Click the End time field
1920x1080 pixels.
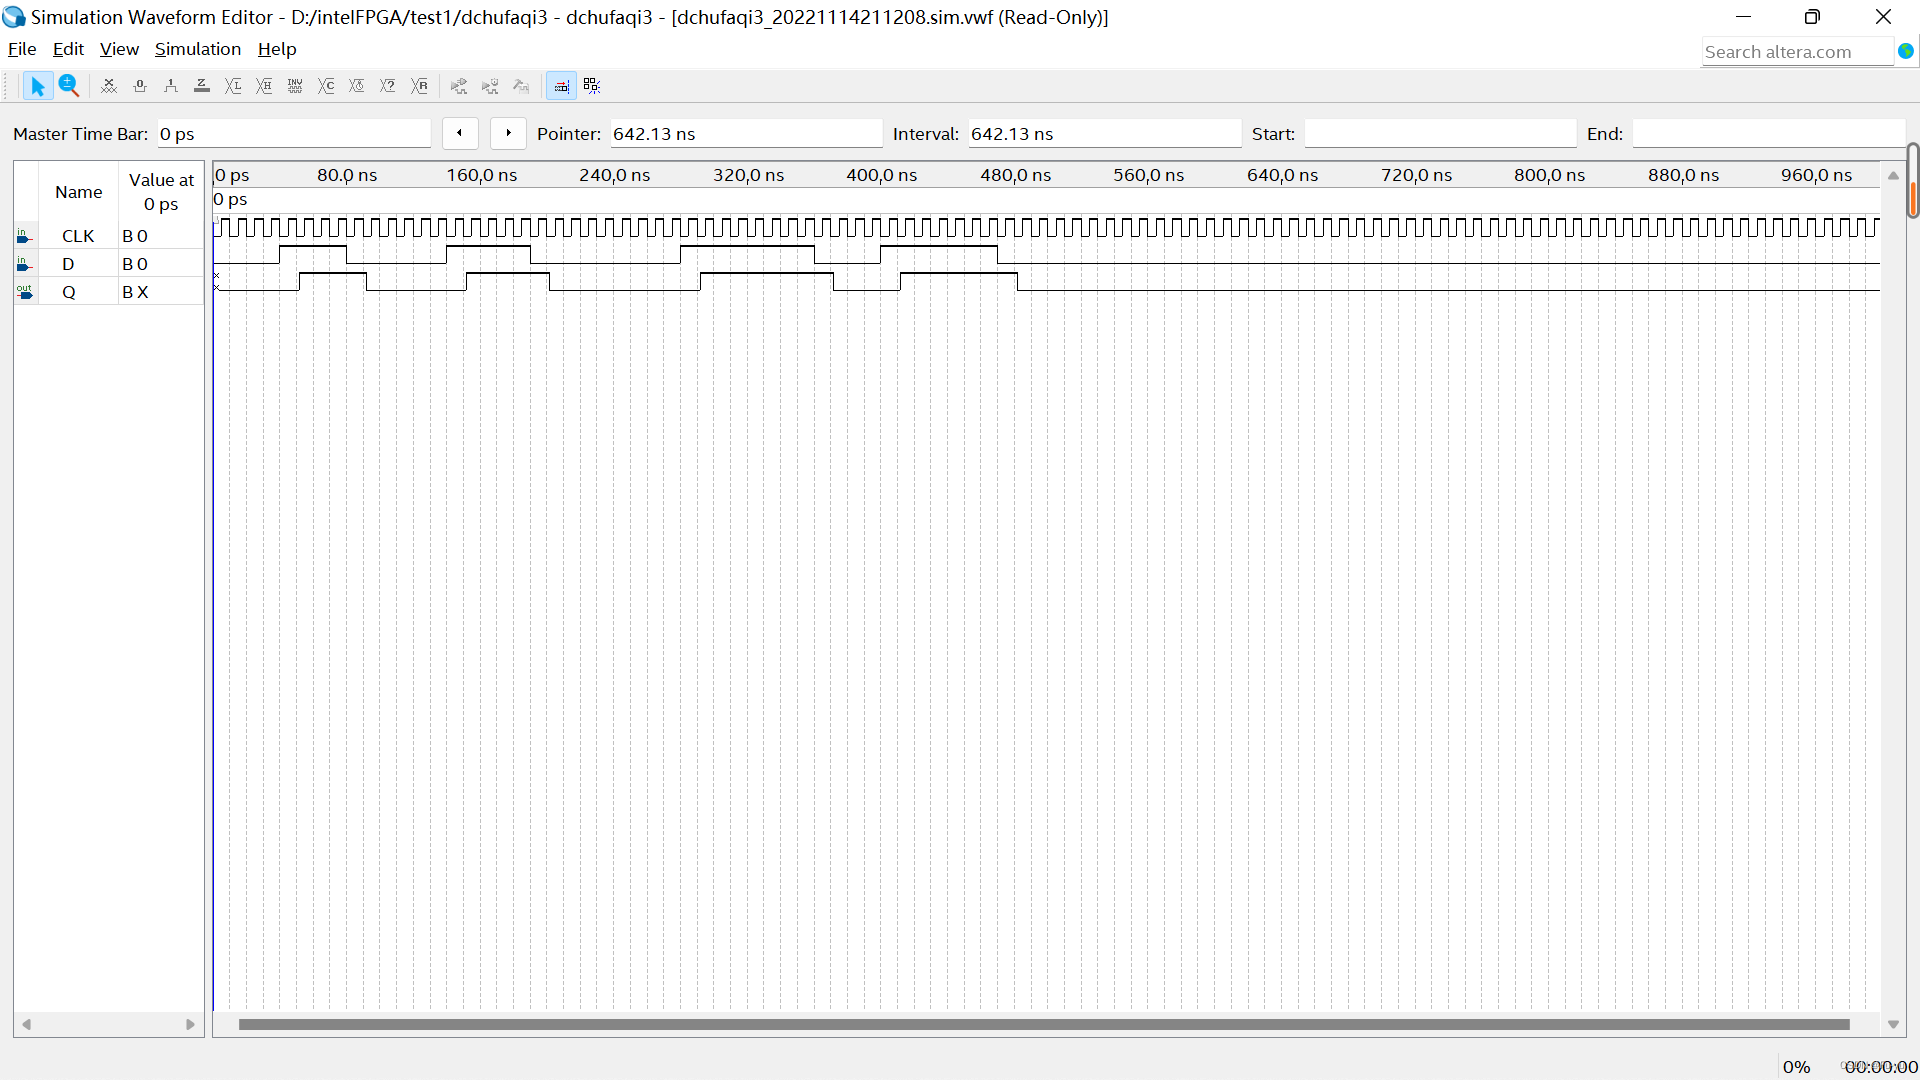click(1768, 134)
